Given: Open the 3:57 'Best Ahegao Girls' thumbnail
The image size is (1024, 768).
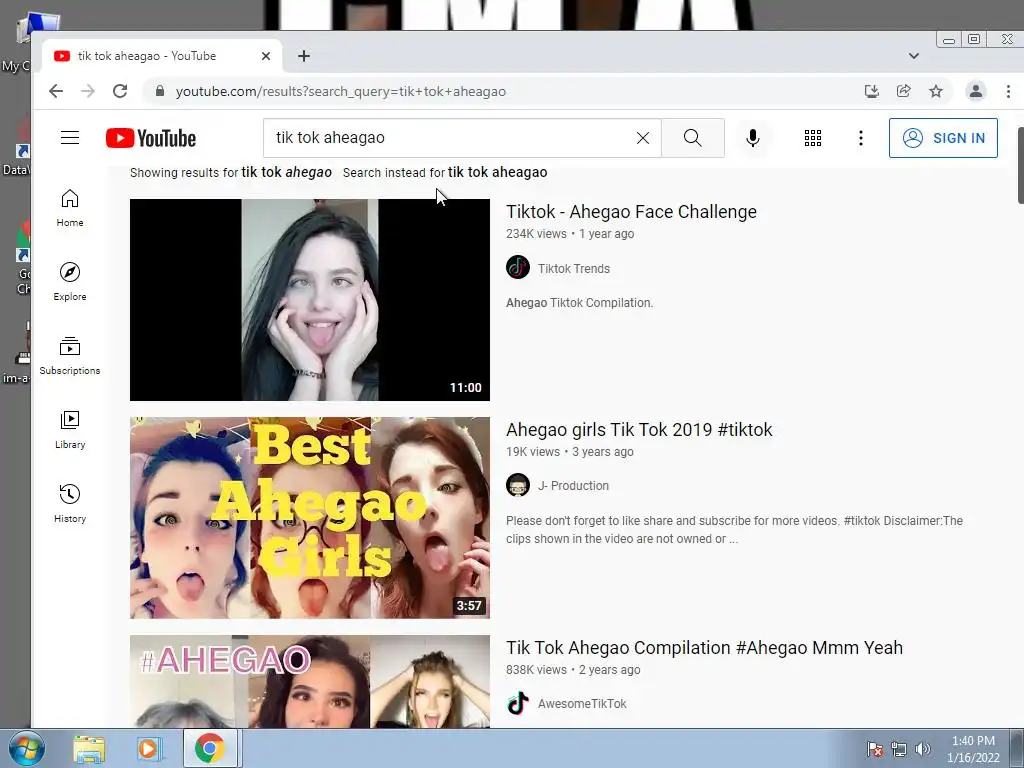Looking at the screenshot, I should (x=310, y=518).
